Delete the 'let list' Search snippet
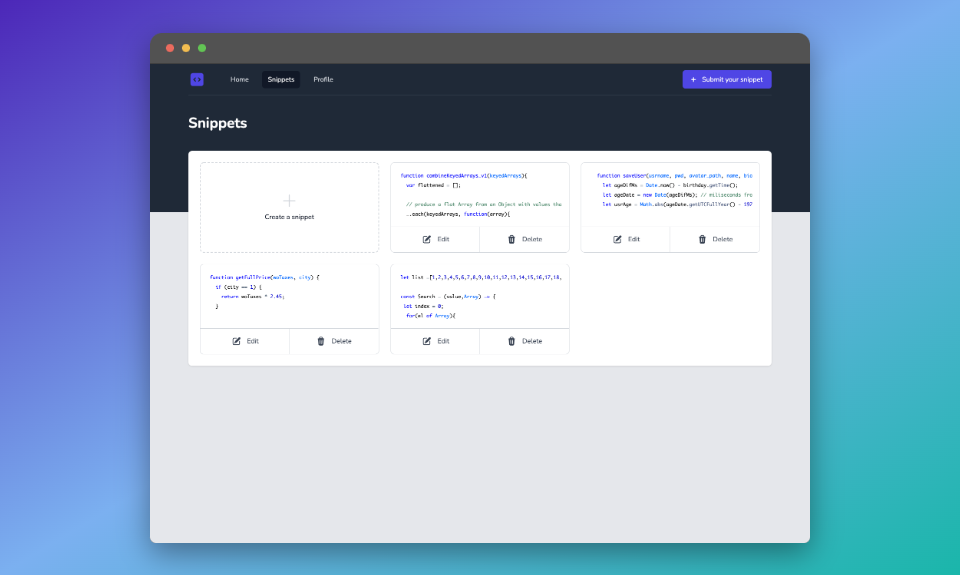960x575 pixels. click(525, 341)
